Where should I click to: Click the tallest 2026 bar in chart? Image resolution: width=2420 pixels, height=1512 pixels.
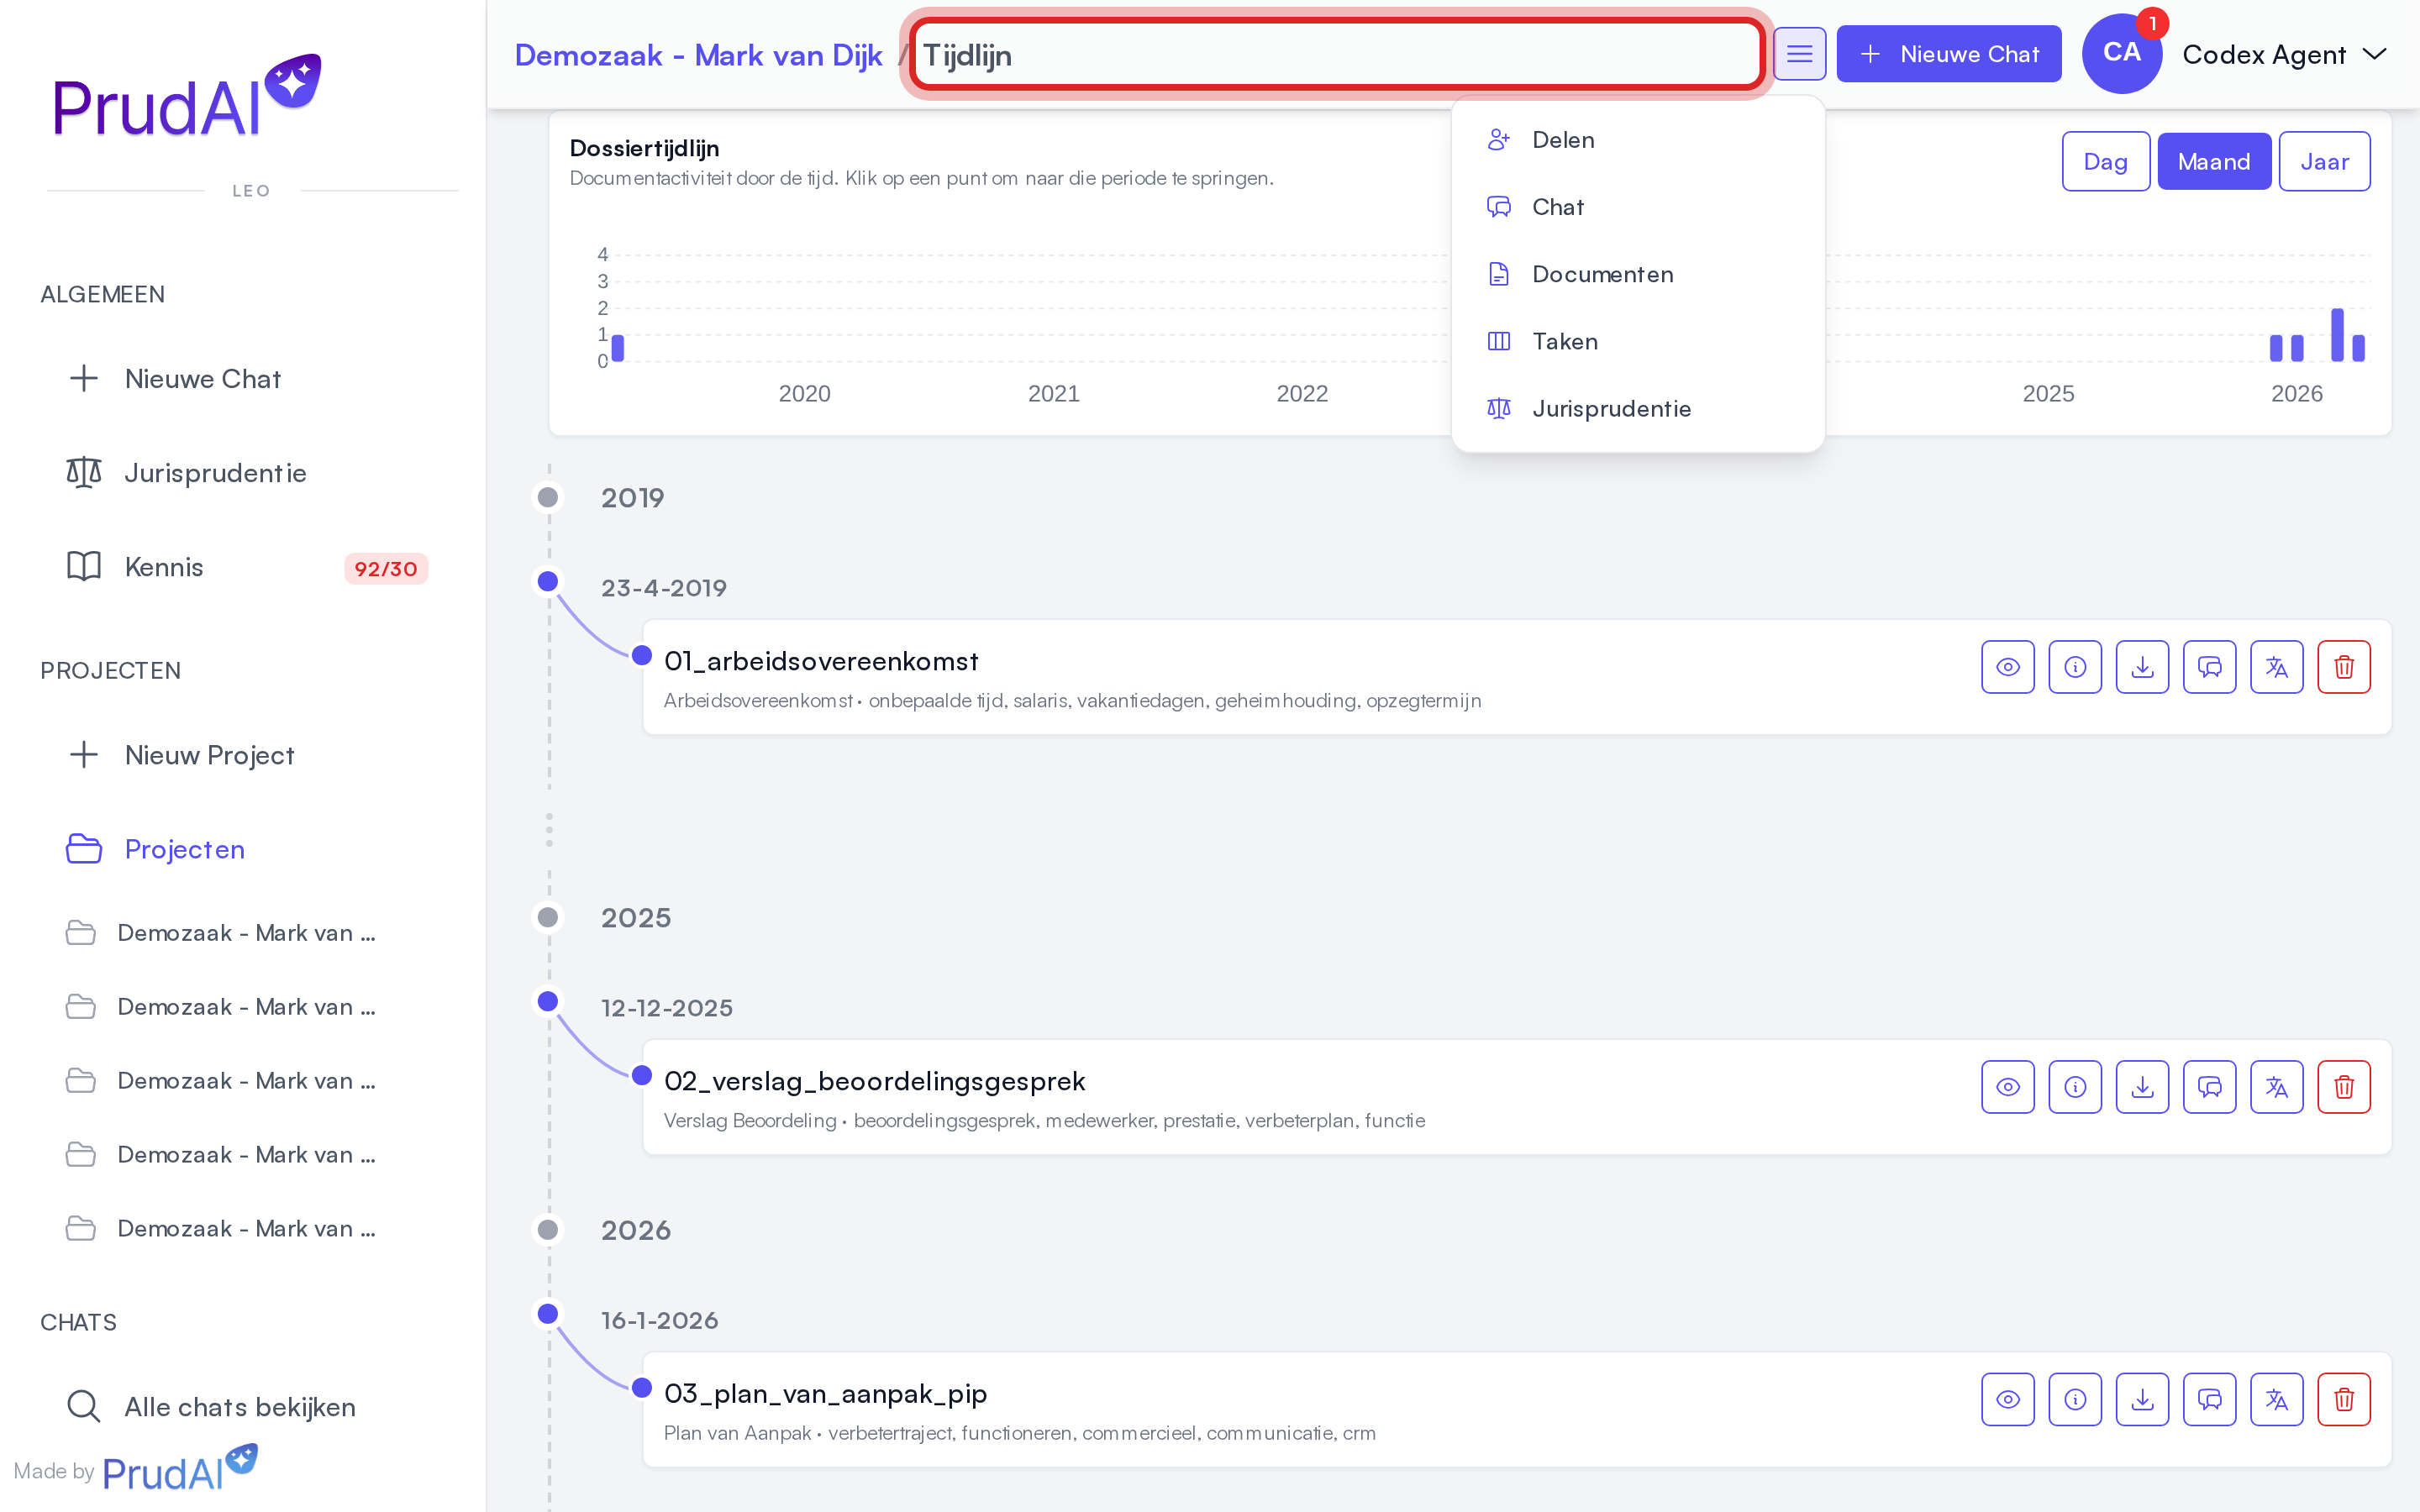2337,335
